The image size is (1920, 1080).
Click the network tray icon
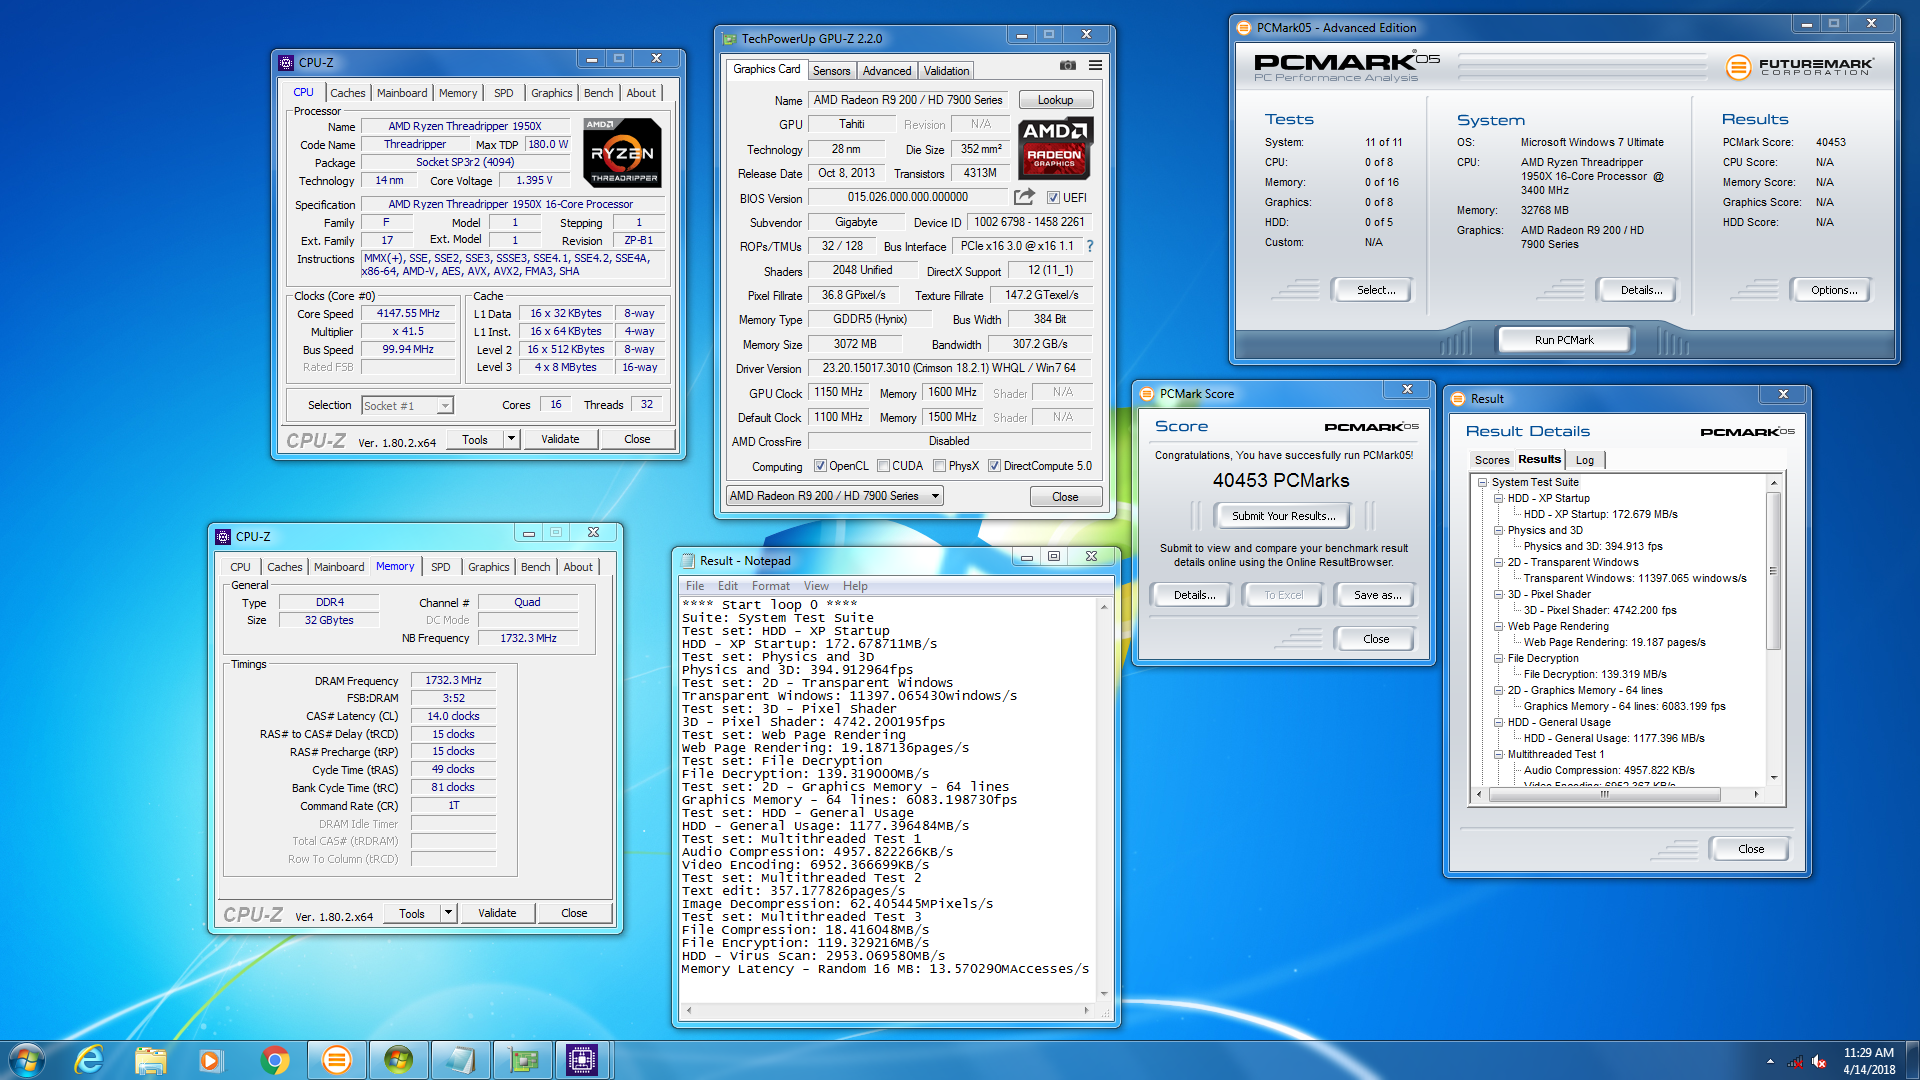click(1795, 1061)
